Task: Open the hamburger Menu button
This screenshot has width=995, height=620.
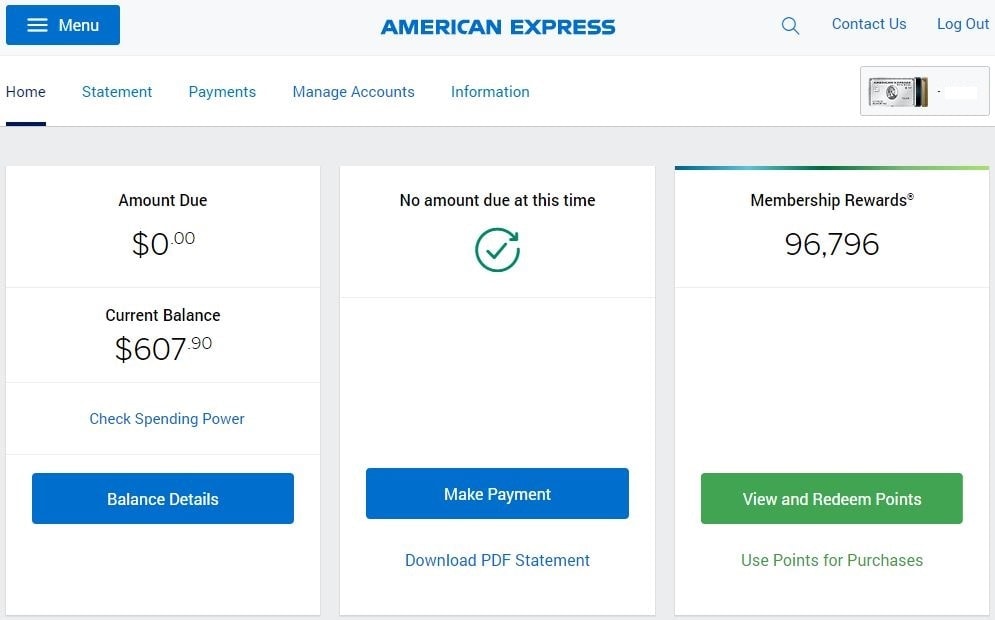Action: tap(63, 25)
